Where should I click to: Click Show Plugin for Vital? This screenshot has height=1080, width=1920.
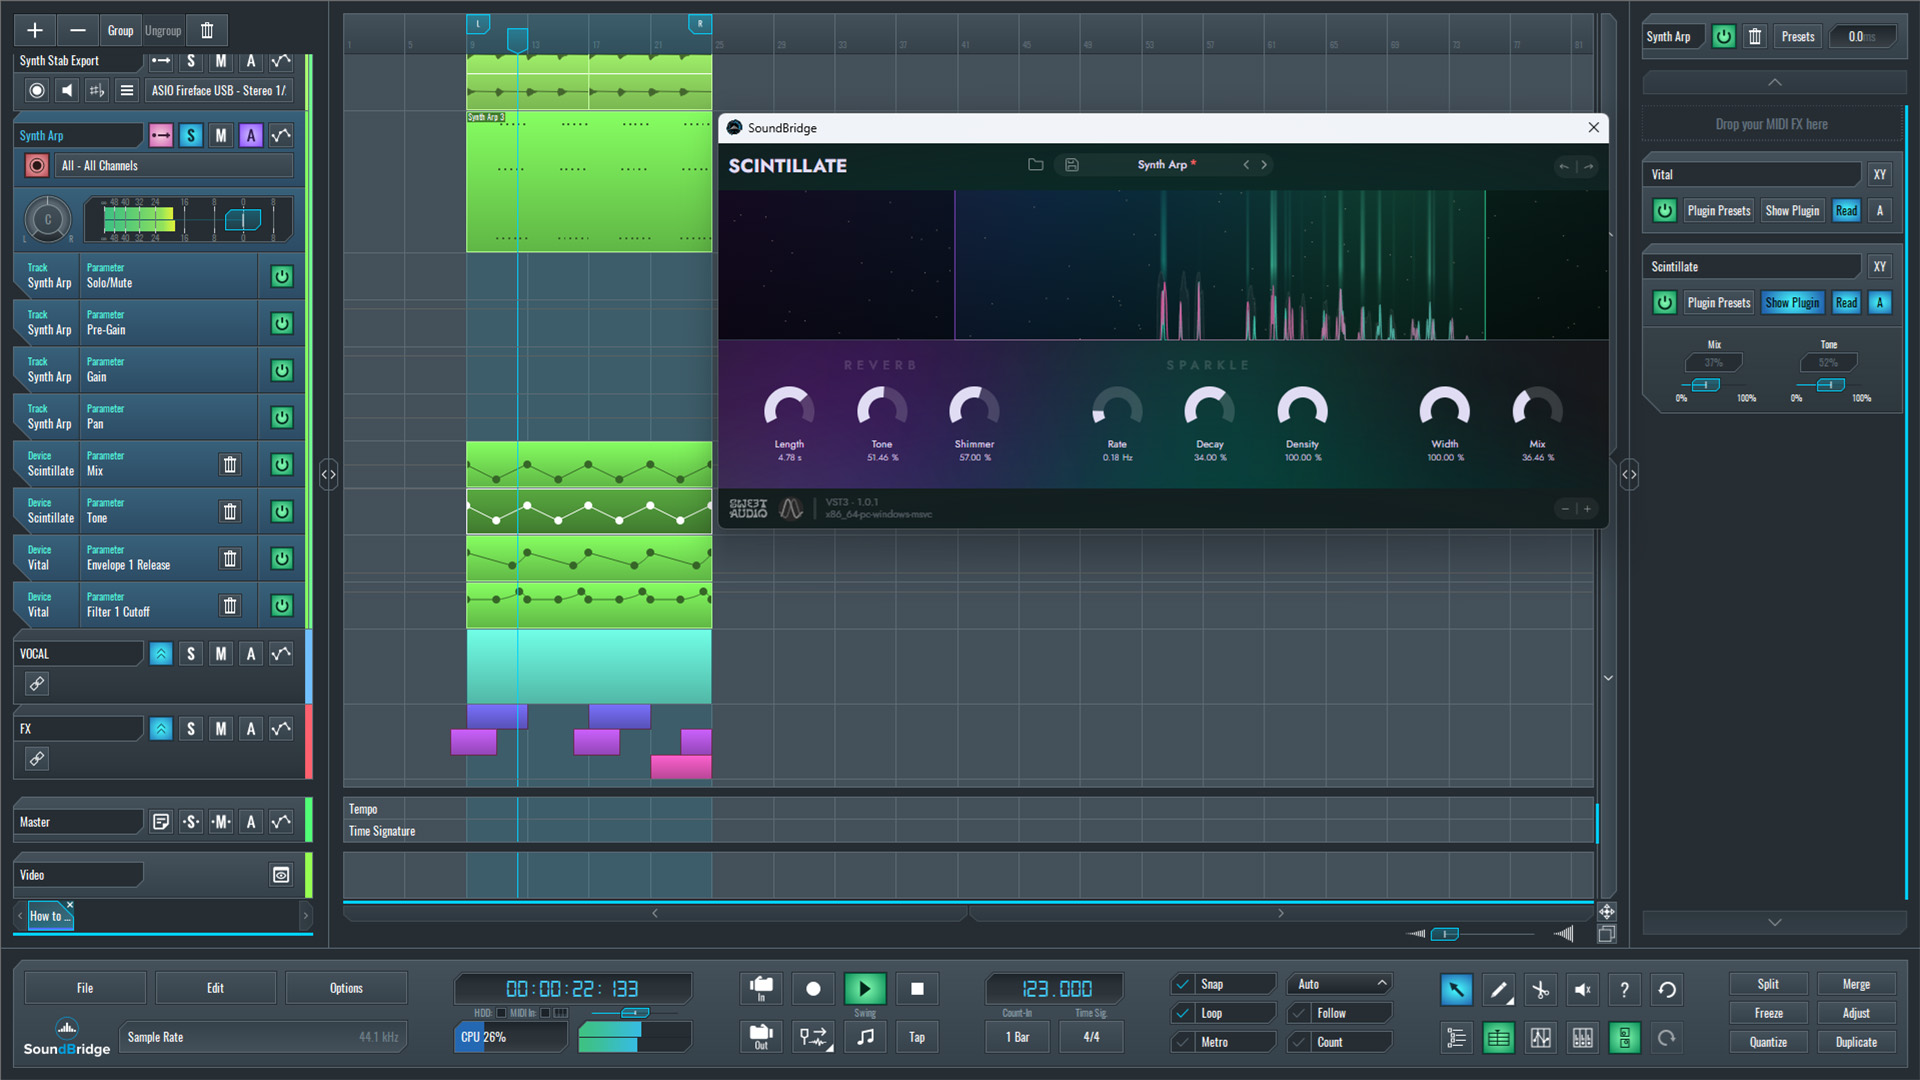[x=1792, y=211]
